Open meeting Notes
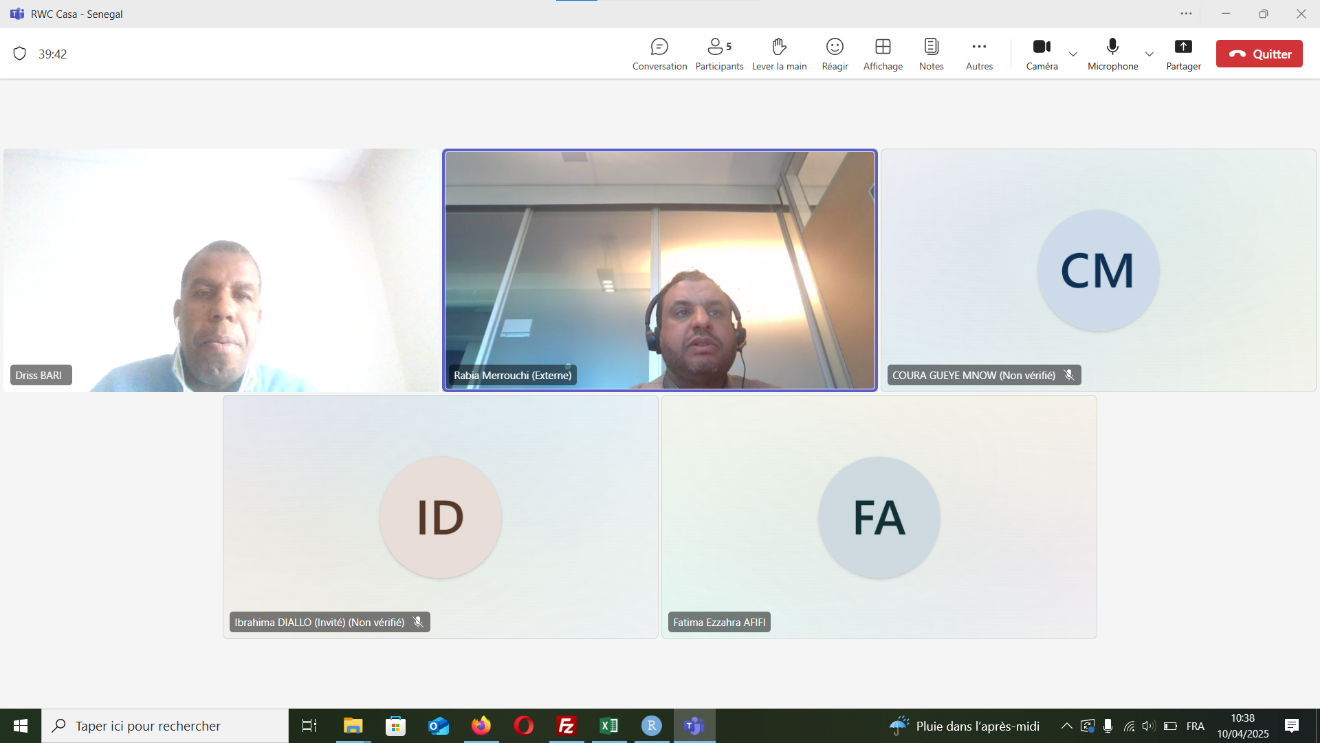 tap(931, 54)
